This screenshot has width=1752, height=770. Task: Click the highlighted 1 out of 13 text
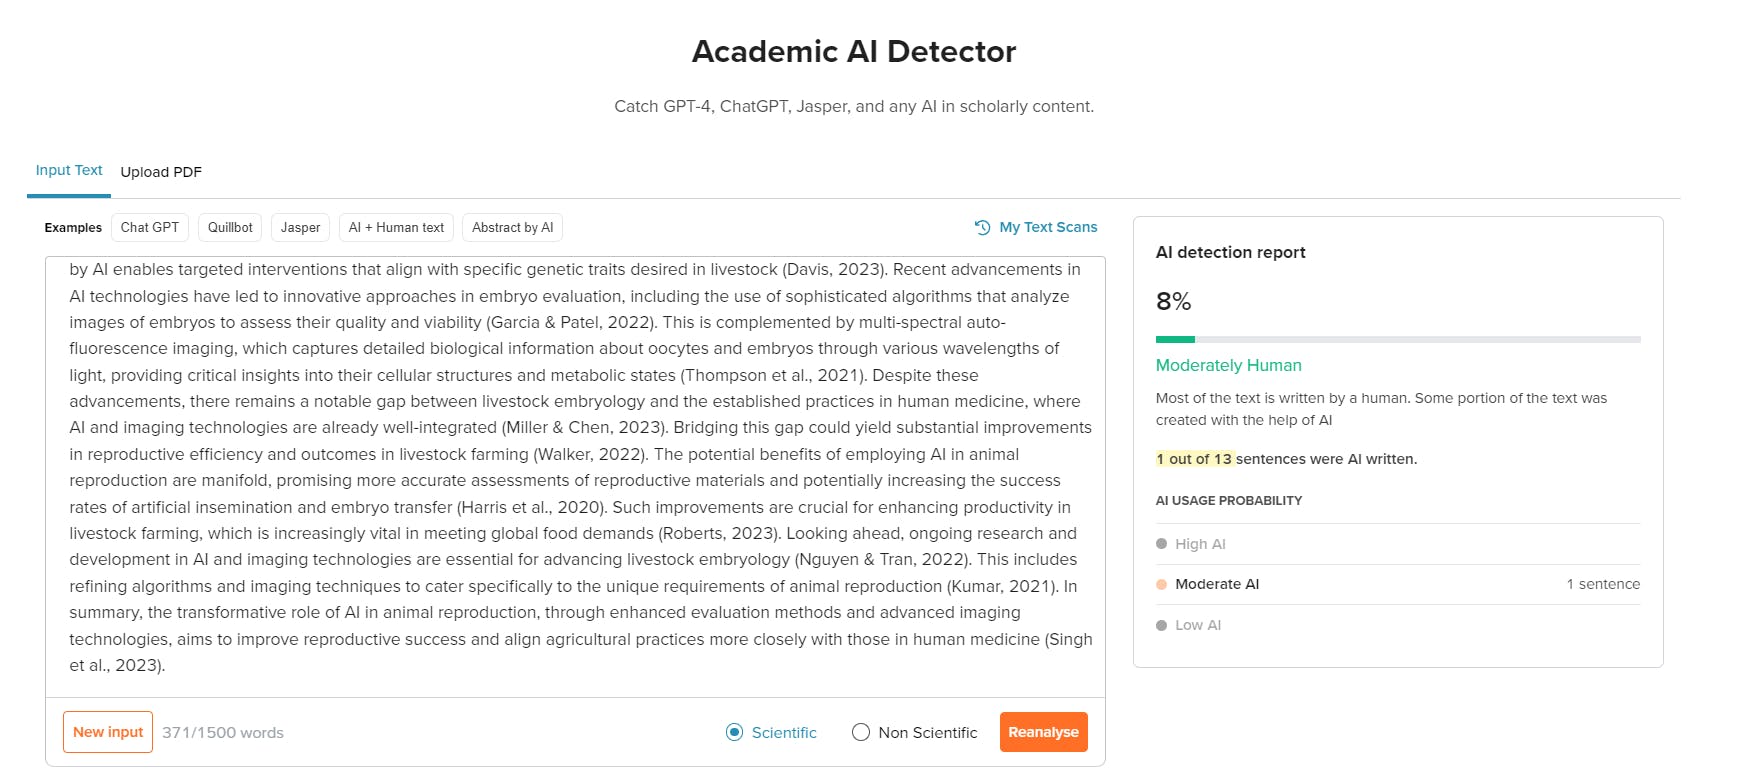pyautogui.click(x=1194, y=459)
